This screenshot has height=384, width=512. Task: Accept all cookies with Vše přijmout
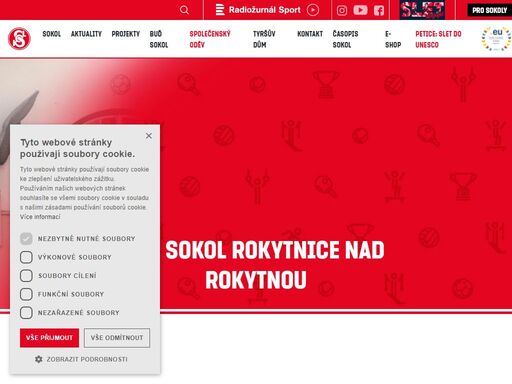[x=49, y=338]
